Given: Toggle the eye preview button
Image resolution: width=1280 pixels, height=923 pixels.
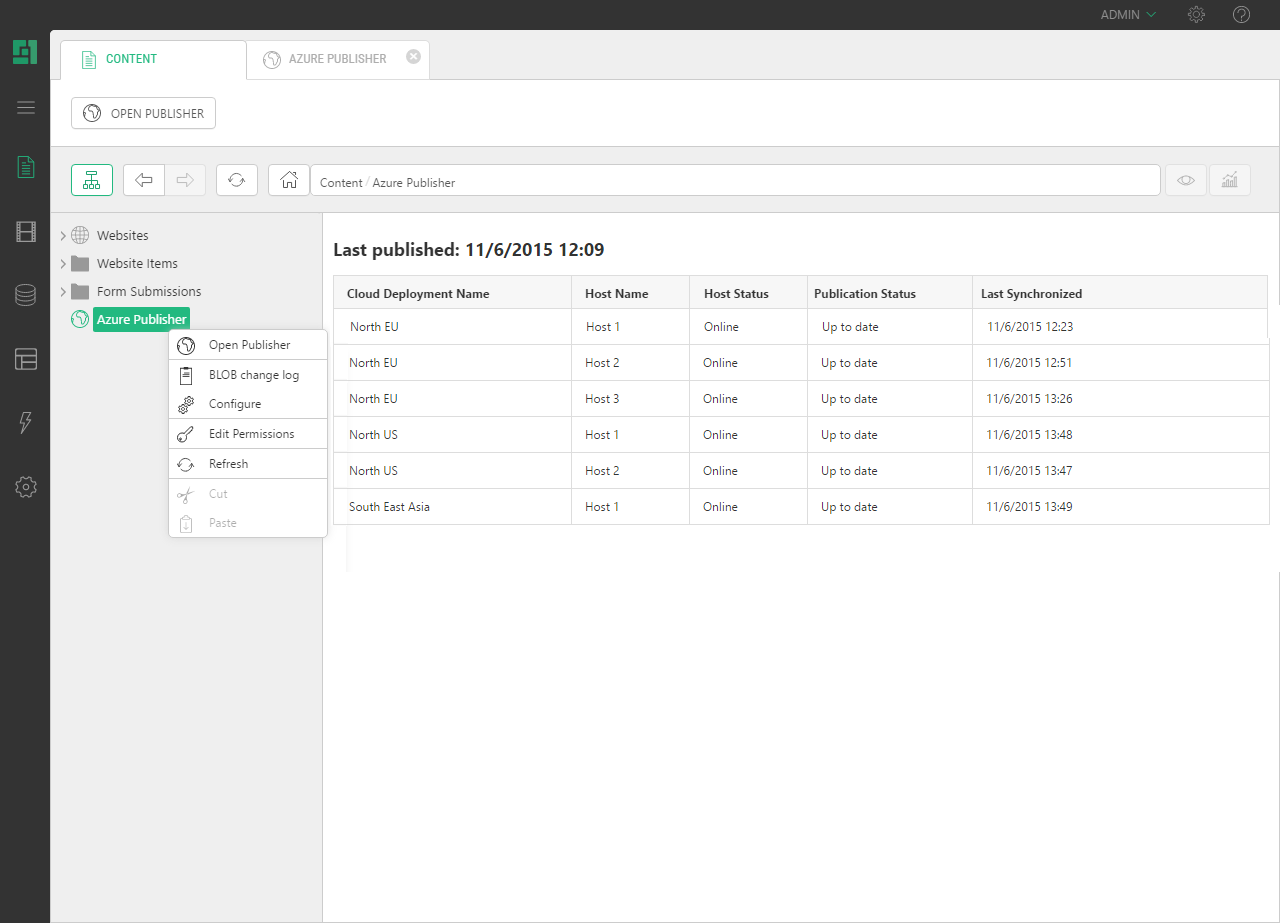Looking at the screenshot, I should pos(1186,180).
